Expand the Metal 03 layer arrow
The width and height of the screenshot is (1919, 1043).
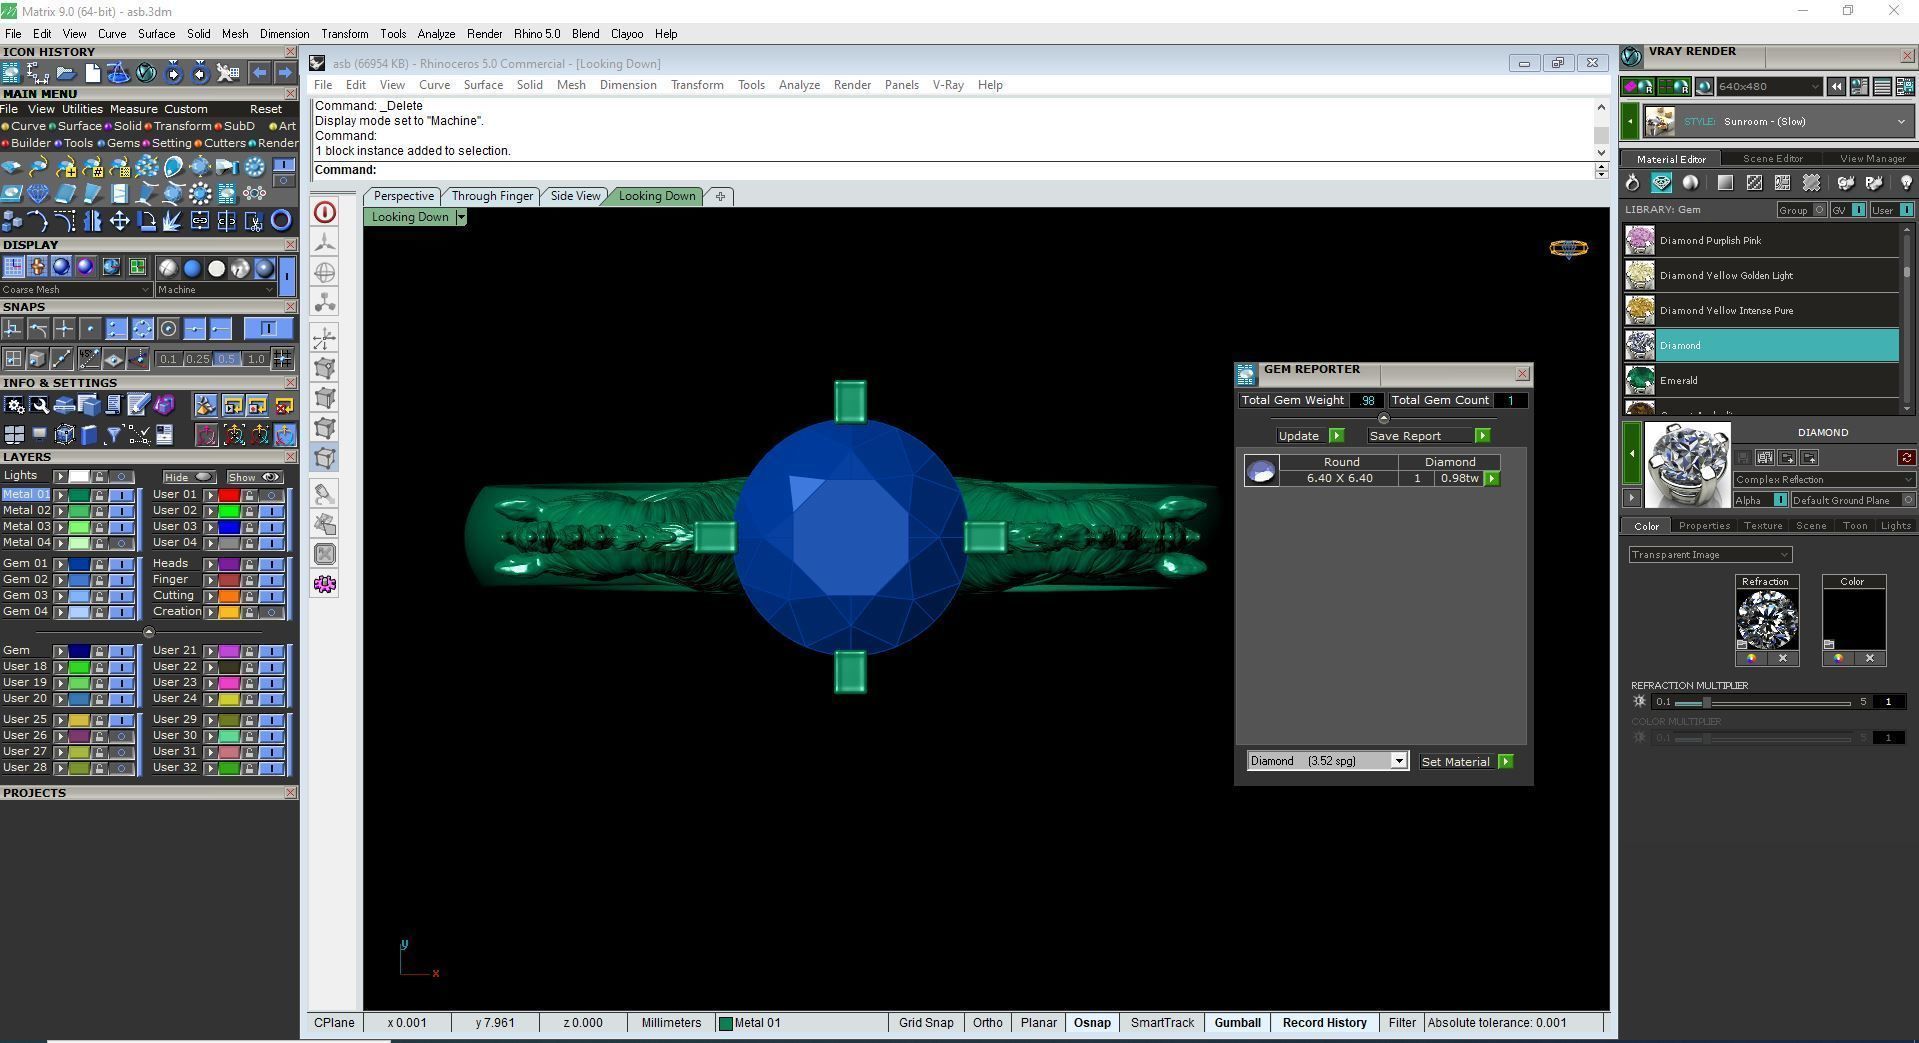click(x=60, y=527)
